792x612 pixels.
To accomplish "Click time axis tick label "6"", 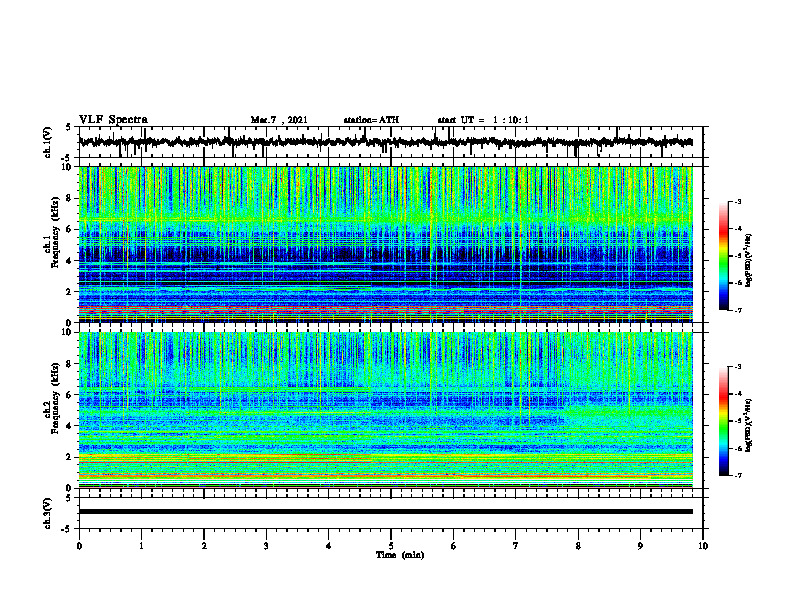I will [453, 546].
